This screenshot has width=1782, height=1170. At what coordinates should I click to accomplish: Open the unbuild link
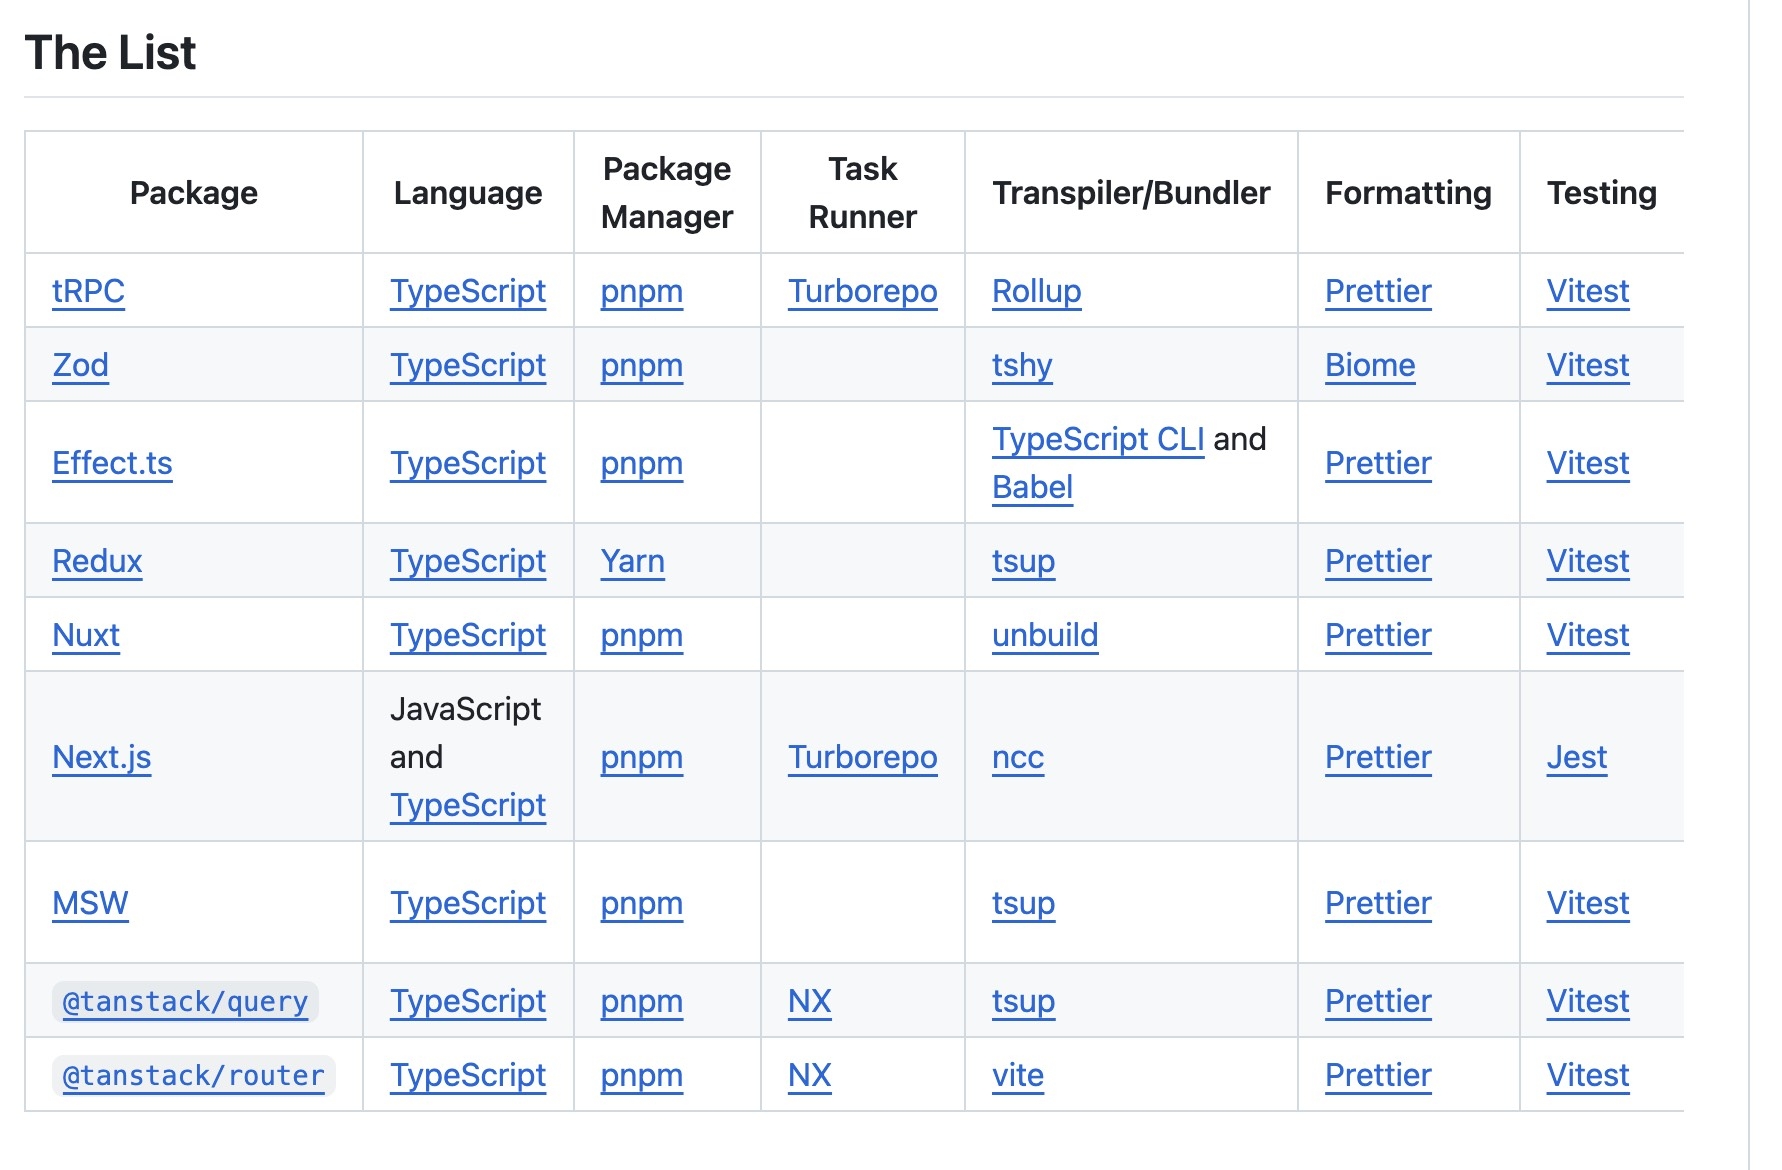pyautogui.click(x=1045, y=635)
